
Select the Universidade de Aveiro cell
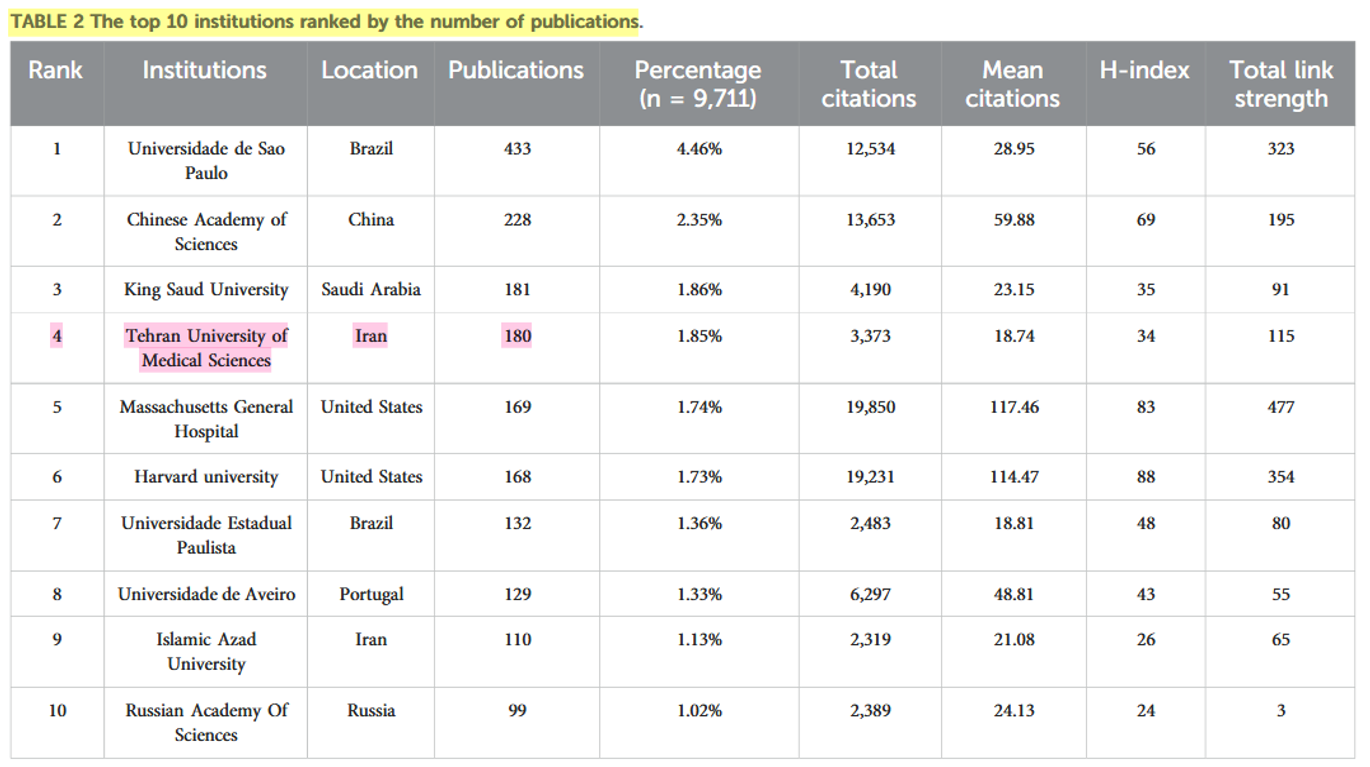pos(206,594)
